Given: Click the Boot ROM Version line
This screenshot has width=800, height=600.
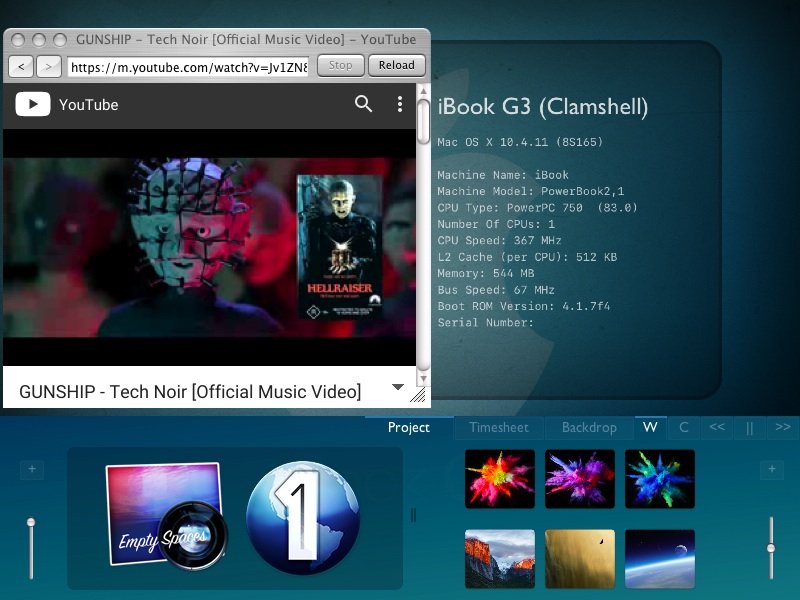Looking at the screenshot, I should coord(523,306).
